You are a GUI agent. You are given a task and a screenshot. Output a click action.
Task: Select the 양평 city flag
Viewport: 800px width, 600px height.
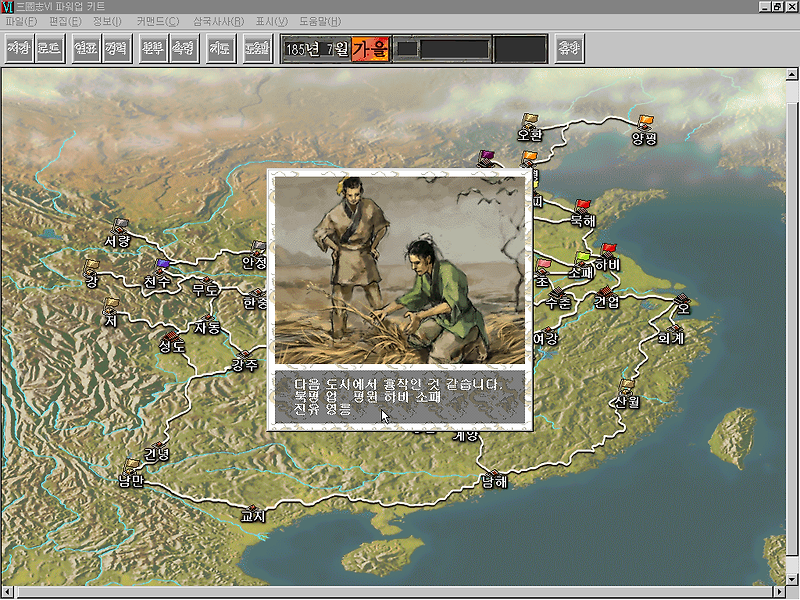click(645, 120)
